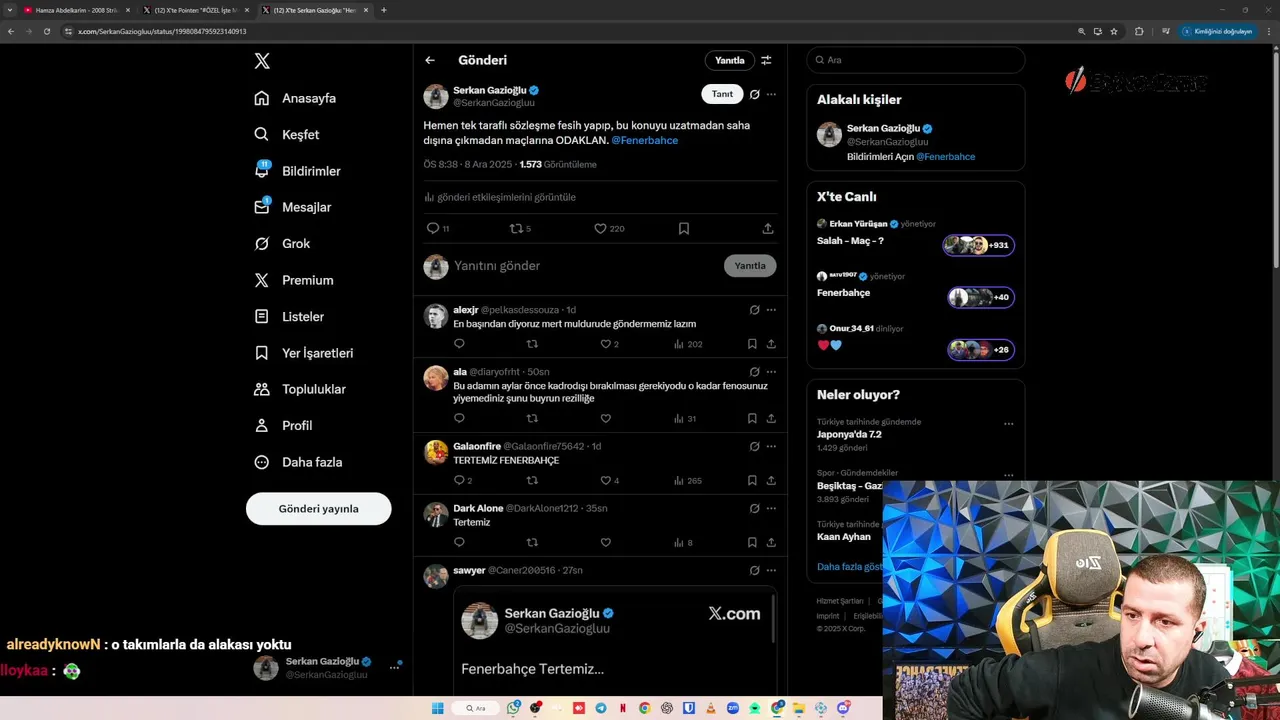This screenshot has height=720, width=1280.
Task: Click the @Fenerbahce mention in post
Action: point(645,140)
